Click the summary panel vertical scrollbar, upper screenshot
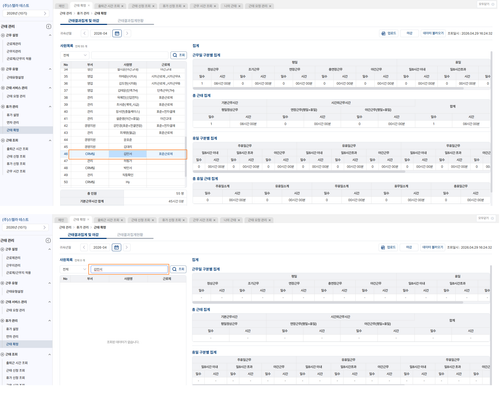 tap(491, 122)
